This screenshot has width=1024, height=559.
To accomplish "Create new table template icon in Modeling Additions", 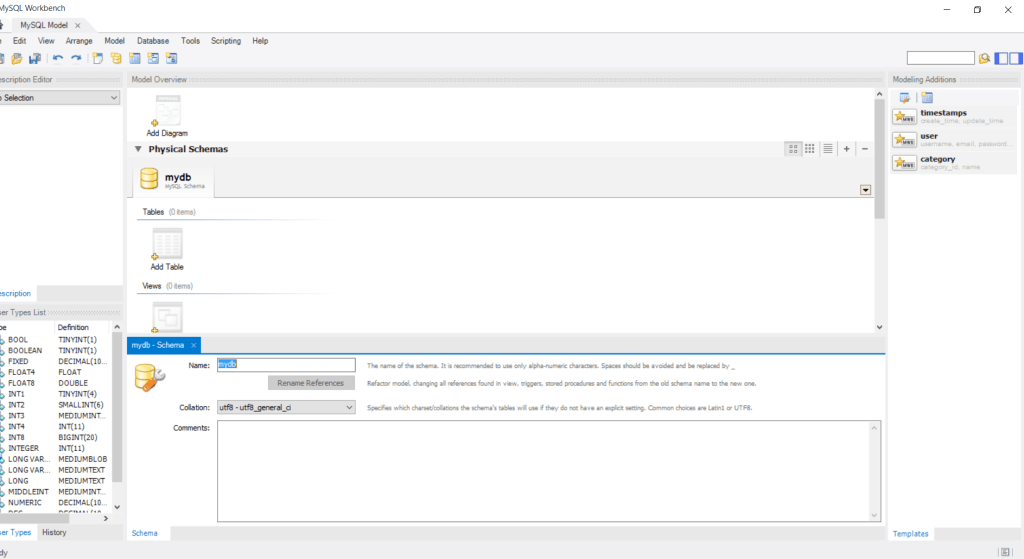I will coord(927,98).
